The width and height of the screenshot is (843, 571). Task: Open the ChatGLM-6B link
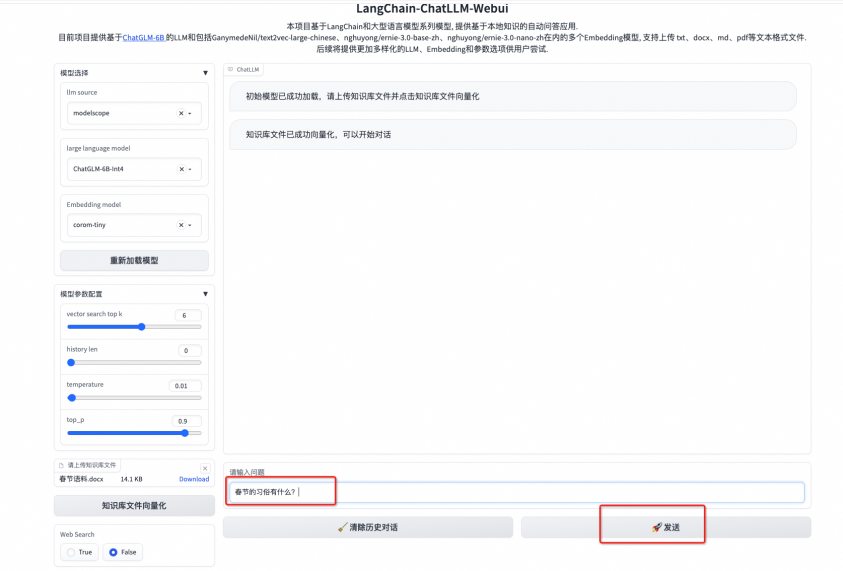point(144,38)
